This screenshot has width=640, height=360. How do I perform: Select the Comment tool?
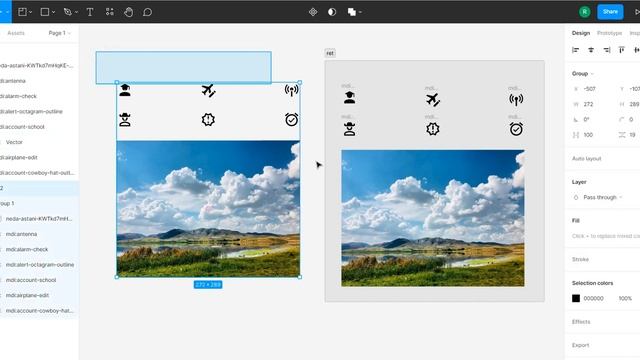point(147,12)
